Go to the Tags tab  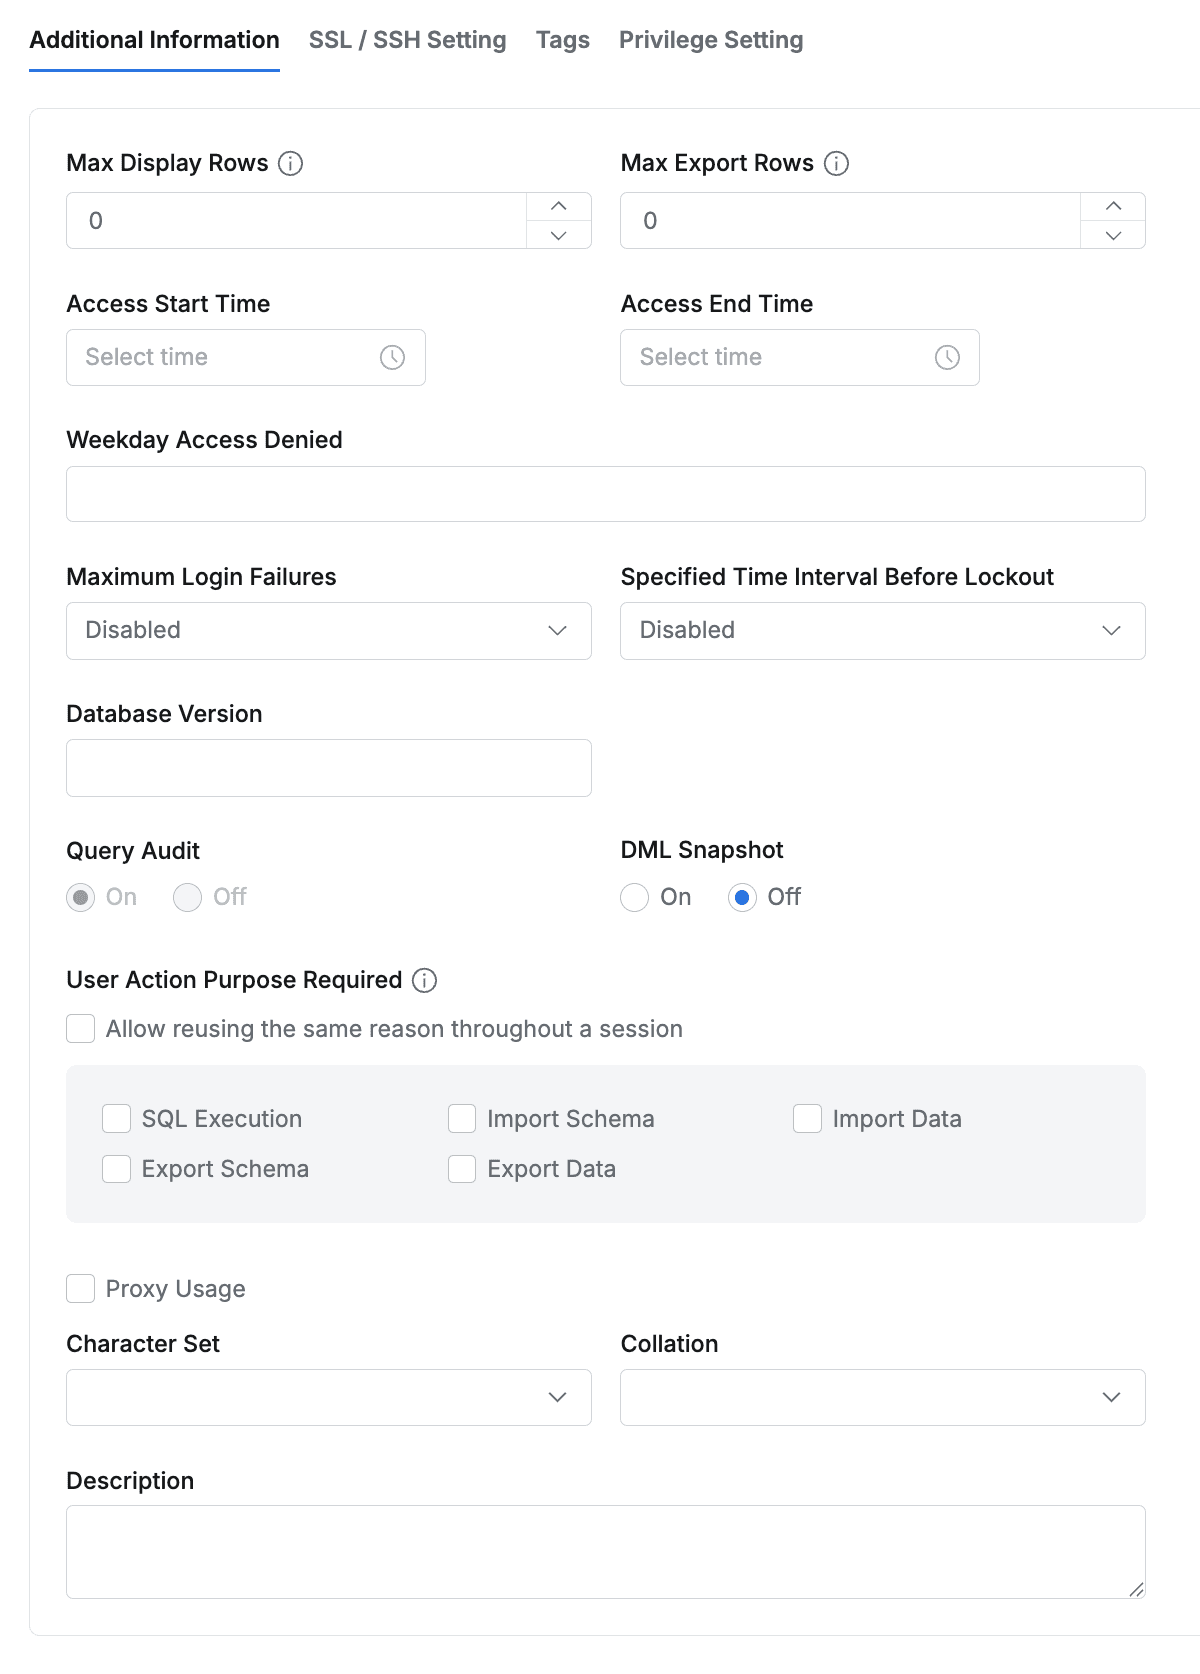(x=562, y=40)
